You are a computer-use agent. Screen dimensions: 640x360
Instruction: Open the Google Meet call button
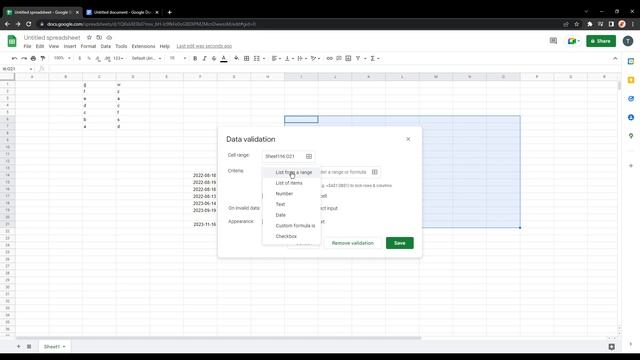click(x=573, y=41)
